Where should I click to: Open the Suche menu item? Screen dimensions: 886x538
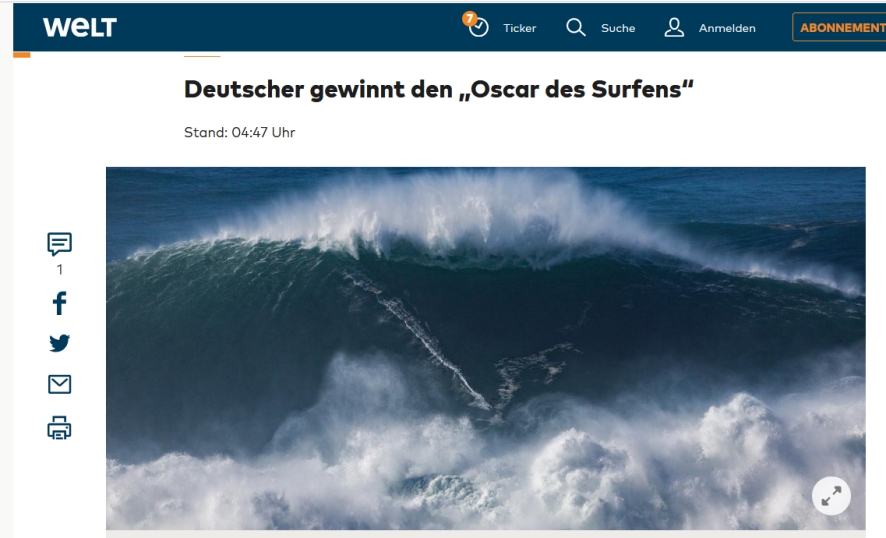coord(618,28)
